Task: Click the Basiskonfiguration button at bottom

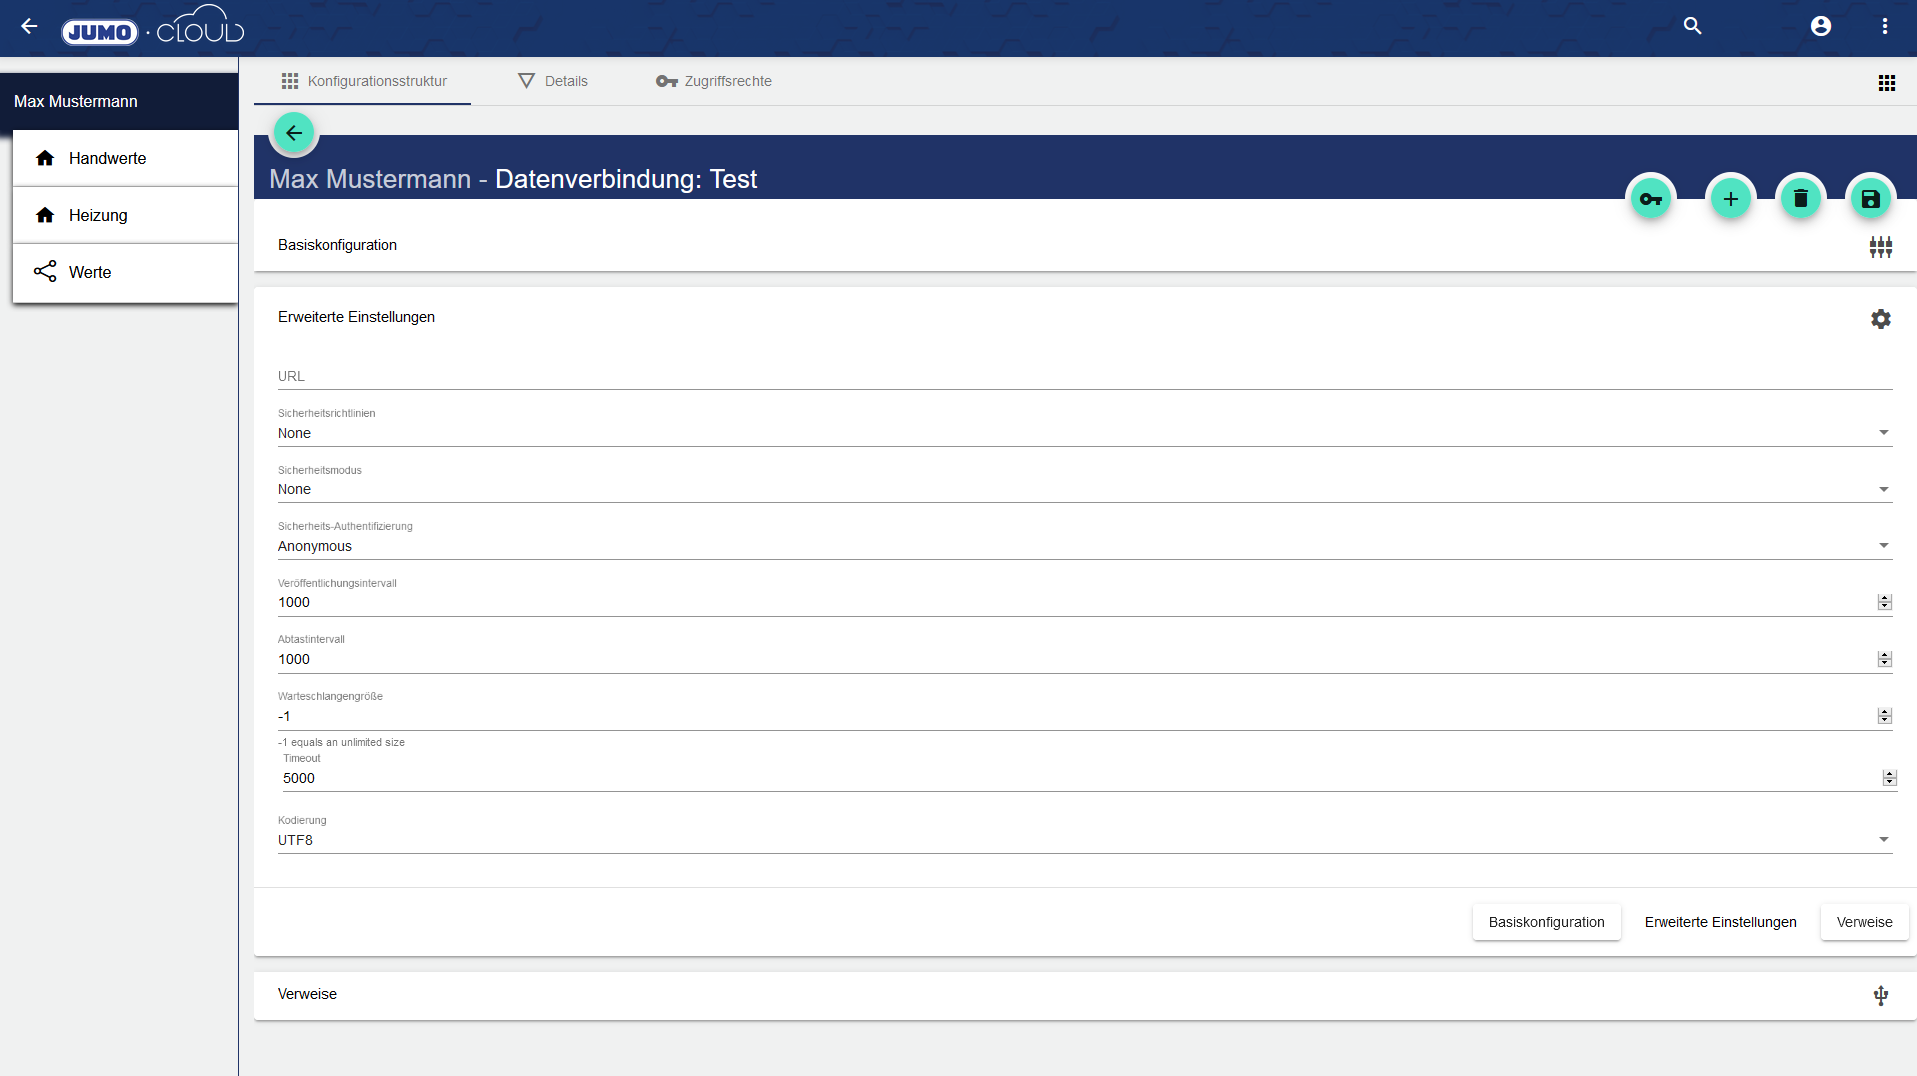Action: pos(1546,922)
